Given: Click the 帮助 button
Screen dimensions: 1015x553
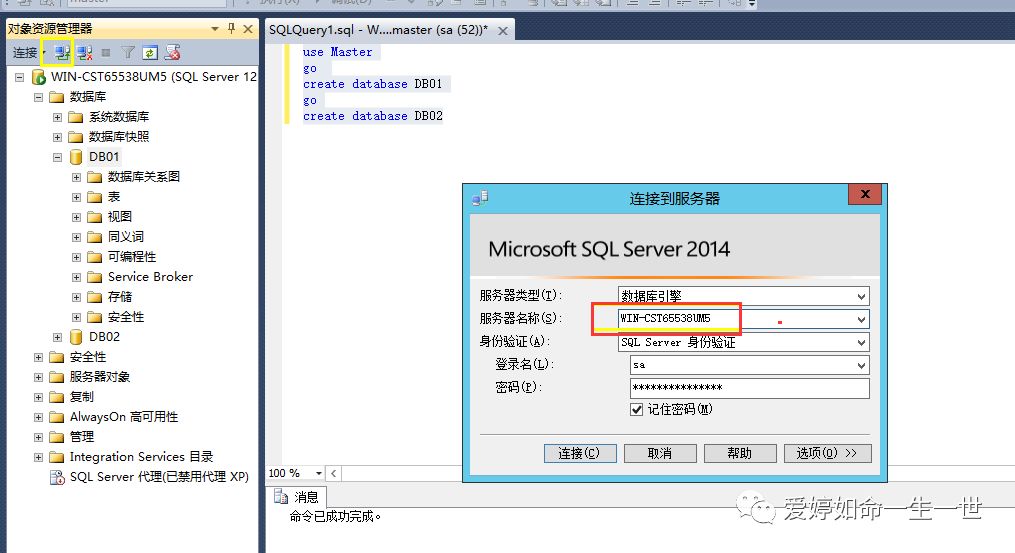Looking at the screenshot, I should pos(740,453).
